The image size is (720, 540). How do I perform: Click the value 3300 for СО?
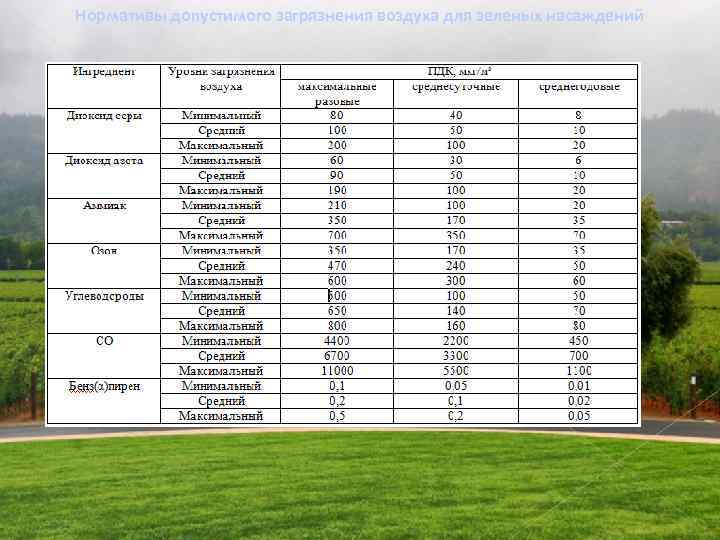coord(456,356)
